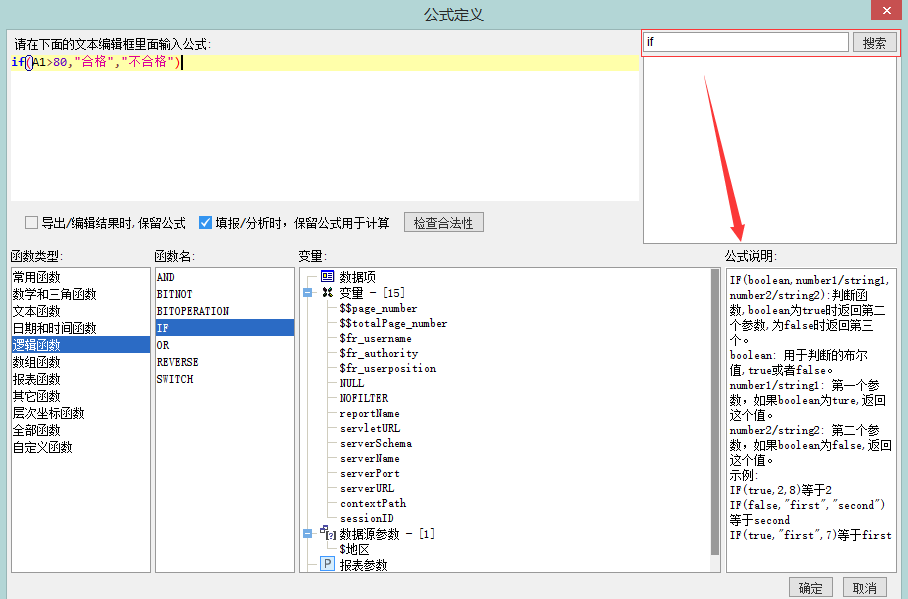The width and height of the screenshot is (908, 599).
Task: Select the 报表参数 tree item
Action: pyautogui.click(x=363, y=564)
